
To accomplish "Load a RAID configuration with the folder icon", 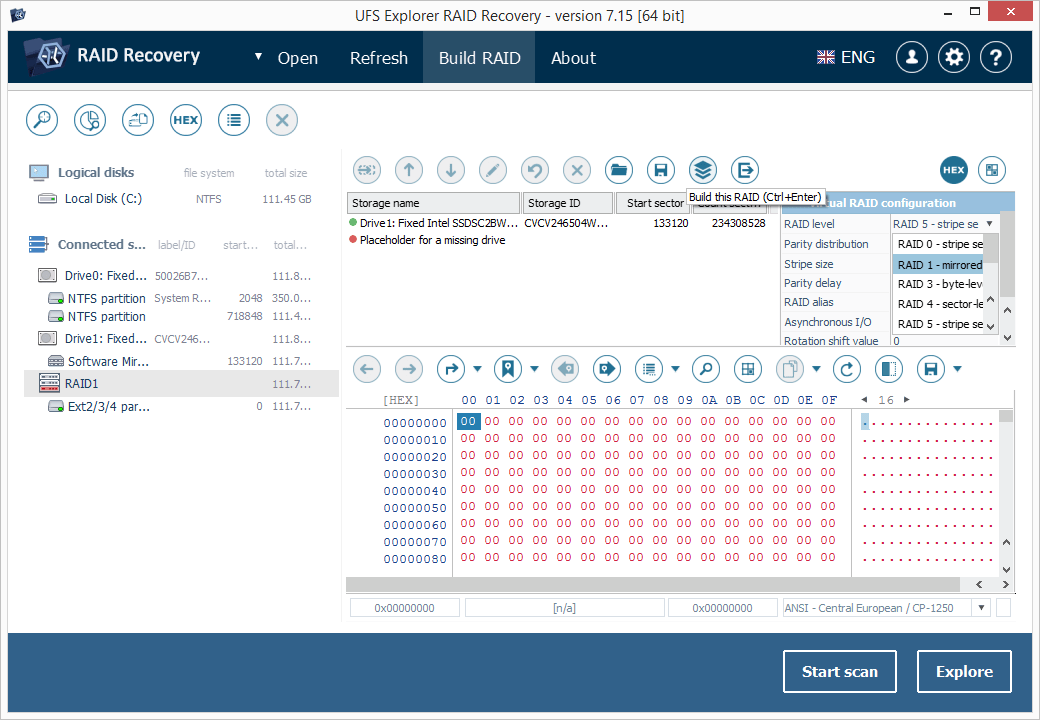I will (619, 170).
